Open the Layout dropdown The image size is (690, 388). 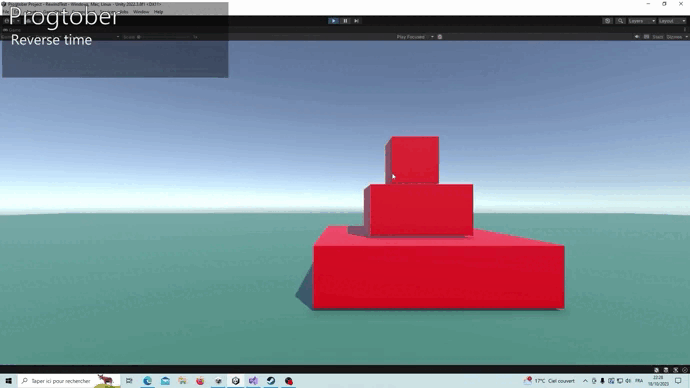[672, 21]
